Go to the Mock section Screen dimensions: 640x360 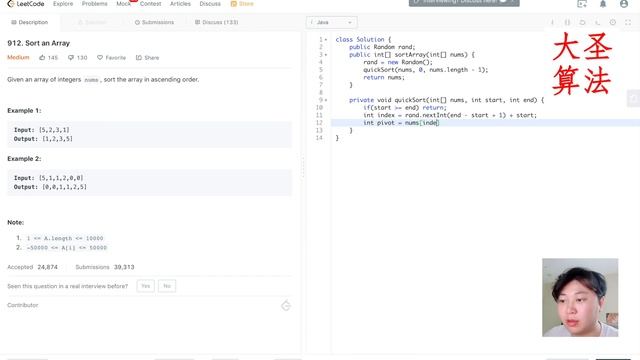123,4
